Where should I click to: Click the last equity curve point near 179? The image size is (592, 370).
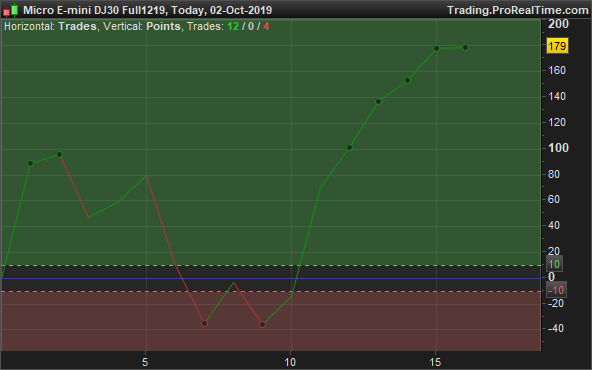[x=466, y=48]
